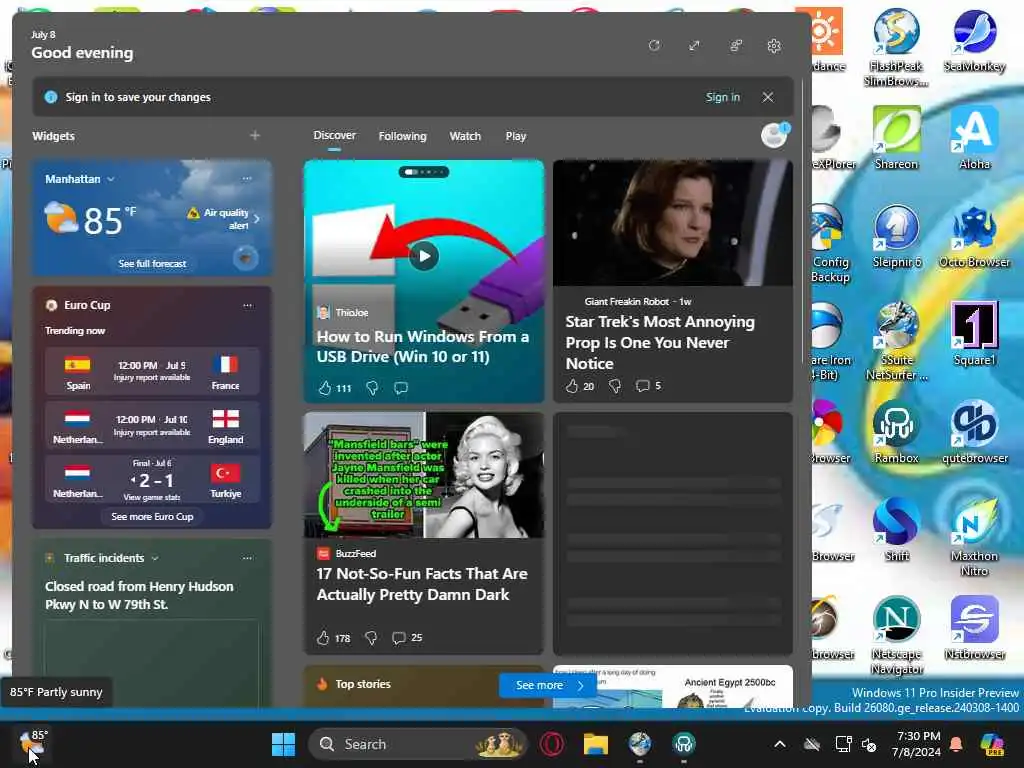Open Netherlands vs England match row

152,426
